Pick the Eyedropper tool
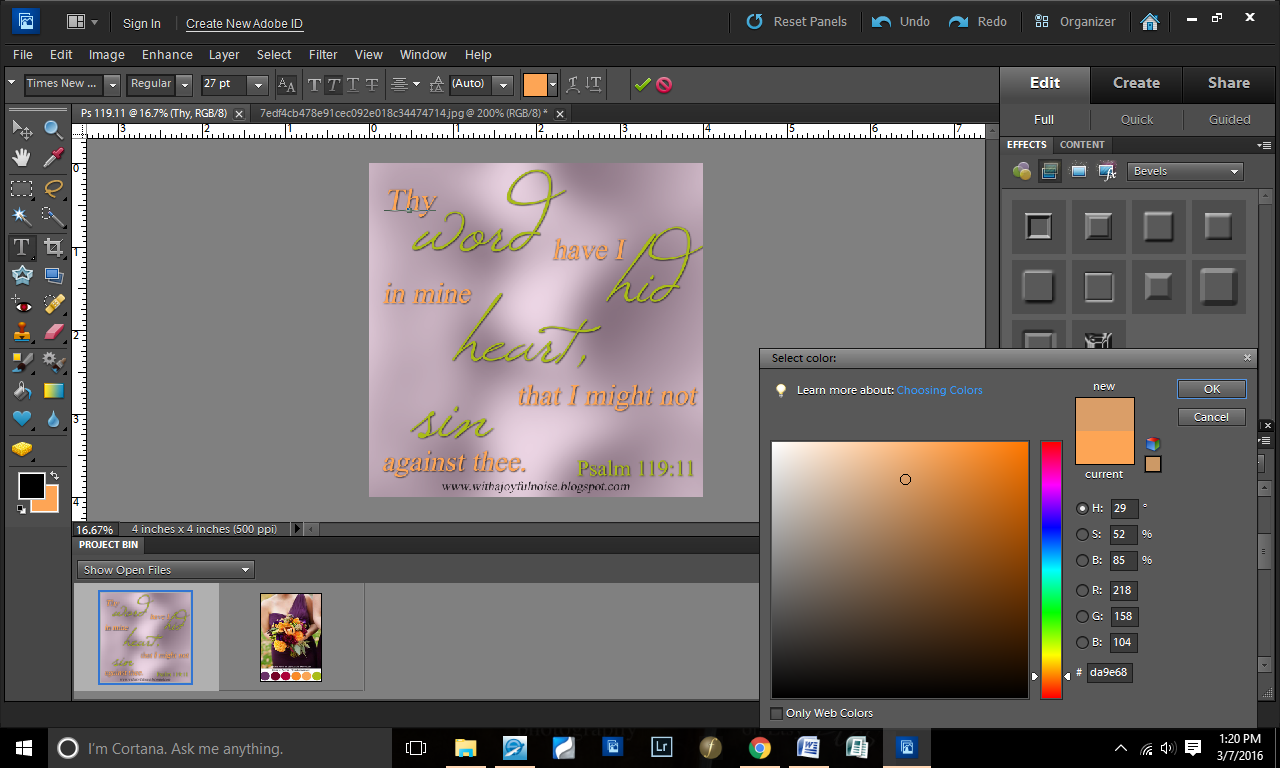The image size is (1280, 768). point(53,158)
